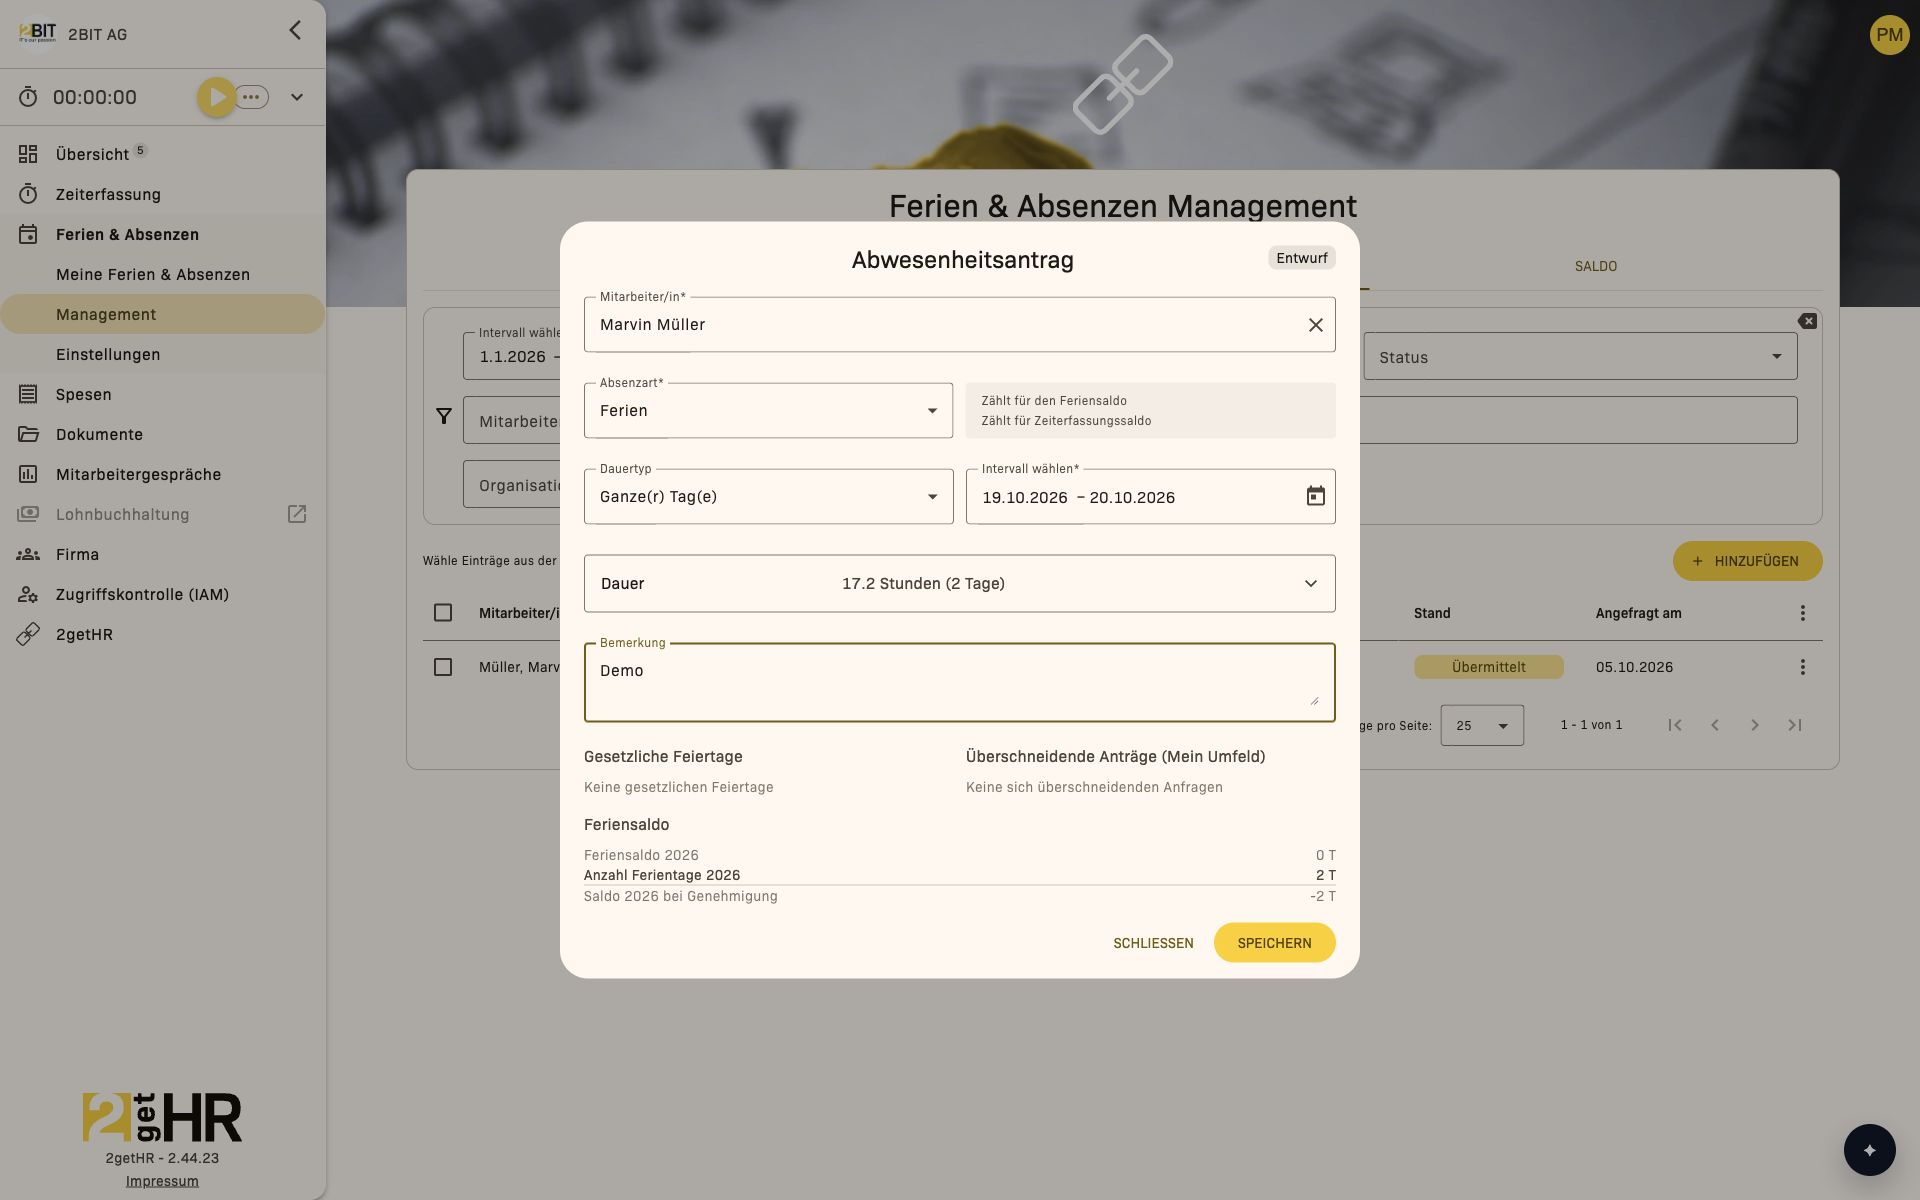Screen dimensions: 1920x1200
Task: Start the time tracking play button
Action: (216, 97)
